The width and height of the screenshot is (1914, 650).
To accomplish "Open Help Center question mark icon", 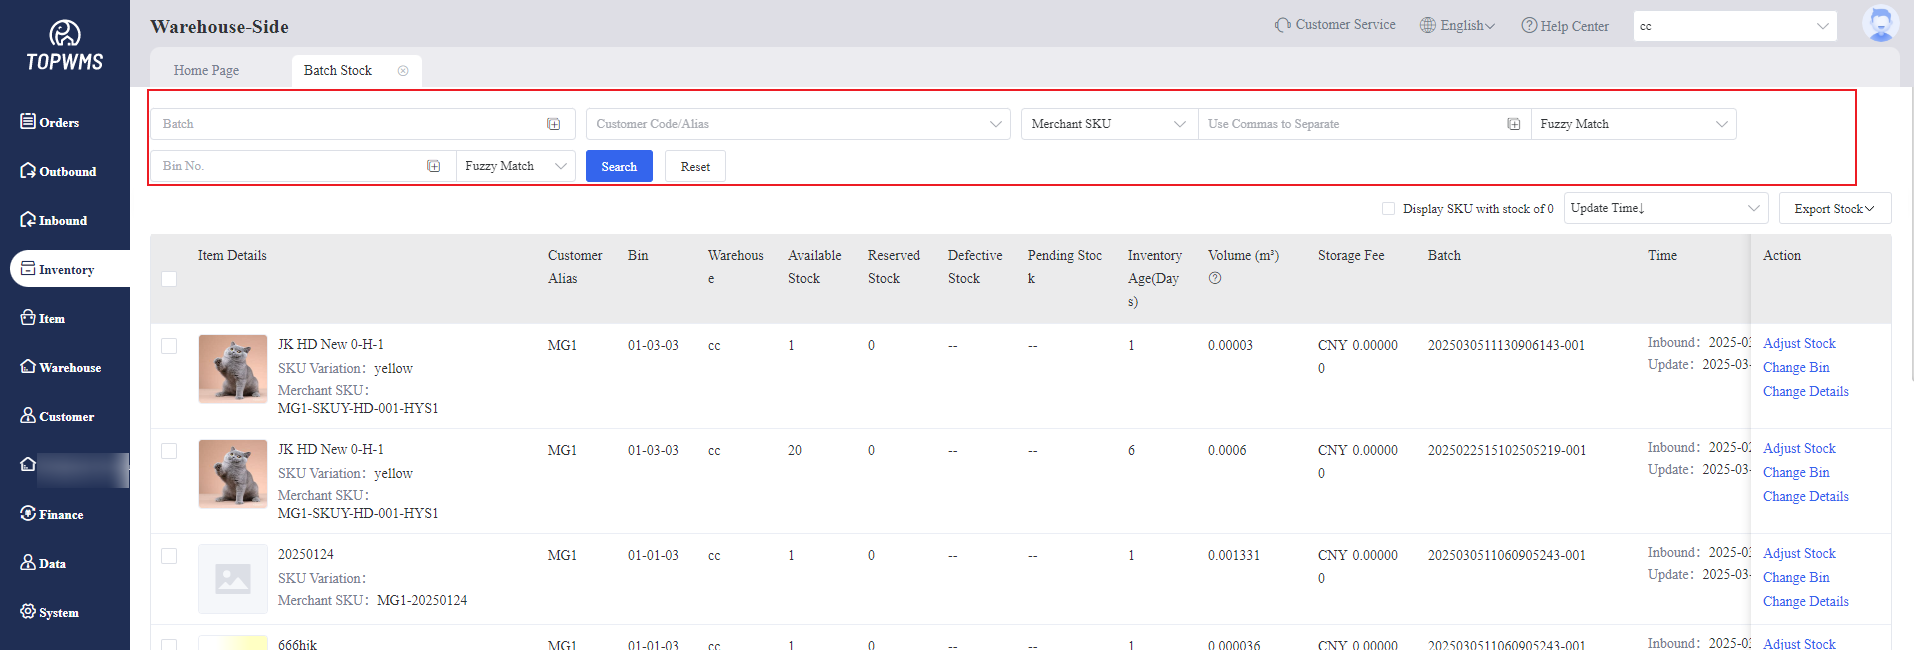I will [1529, 25].
